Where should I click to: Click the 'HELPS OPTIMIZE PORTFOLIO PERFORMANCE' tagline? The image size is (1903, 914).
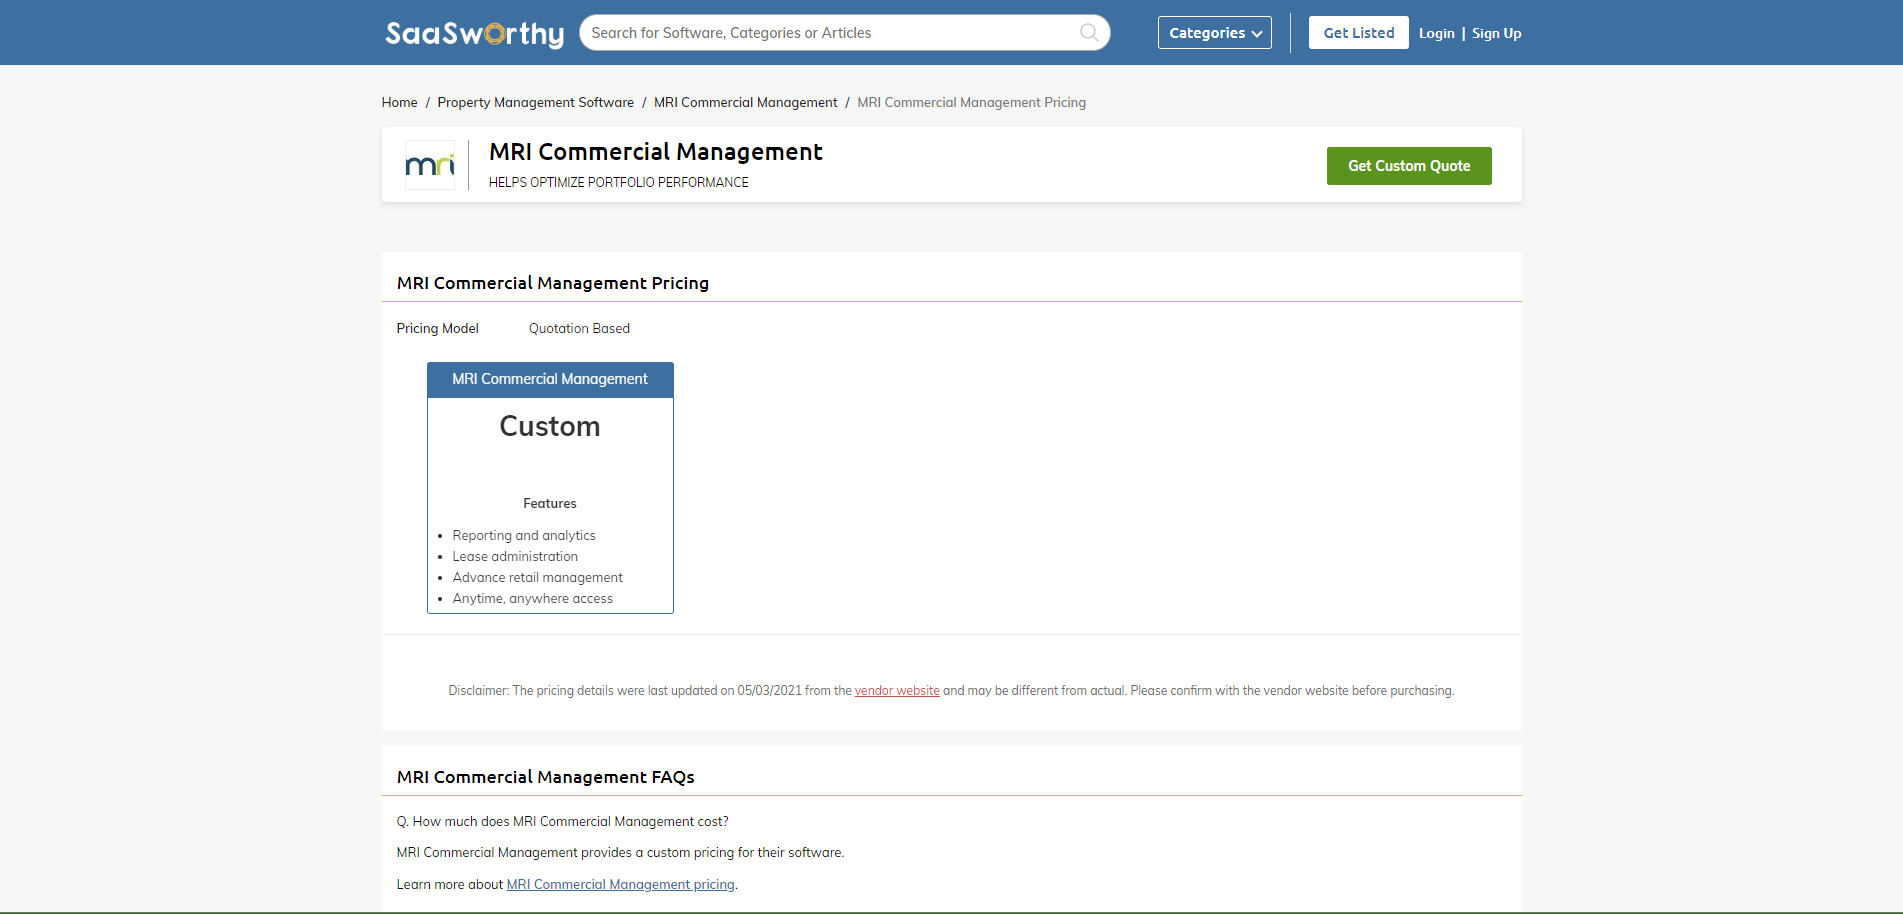point(619,182)
